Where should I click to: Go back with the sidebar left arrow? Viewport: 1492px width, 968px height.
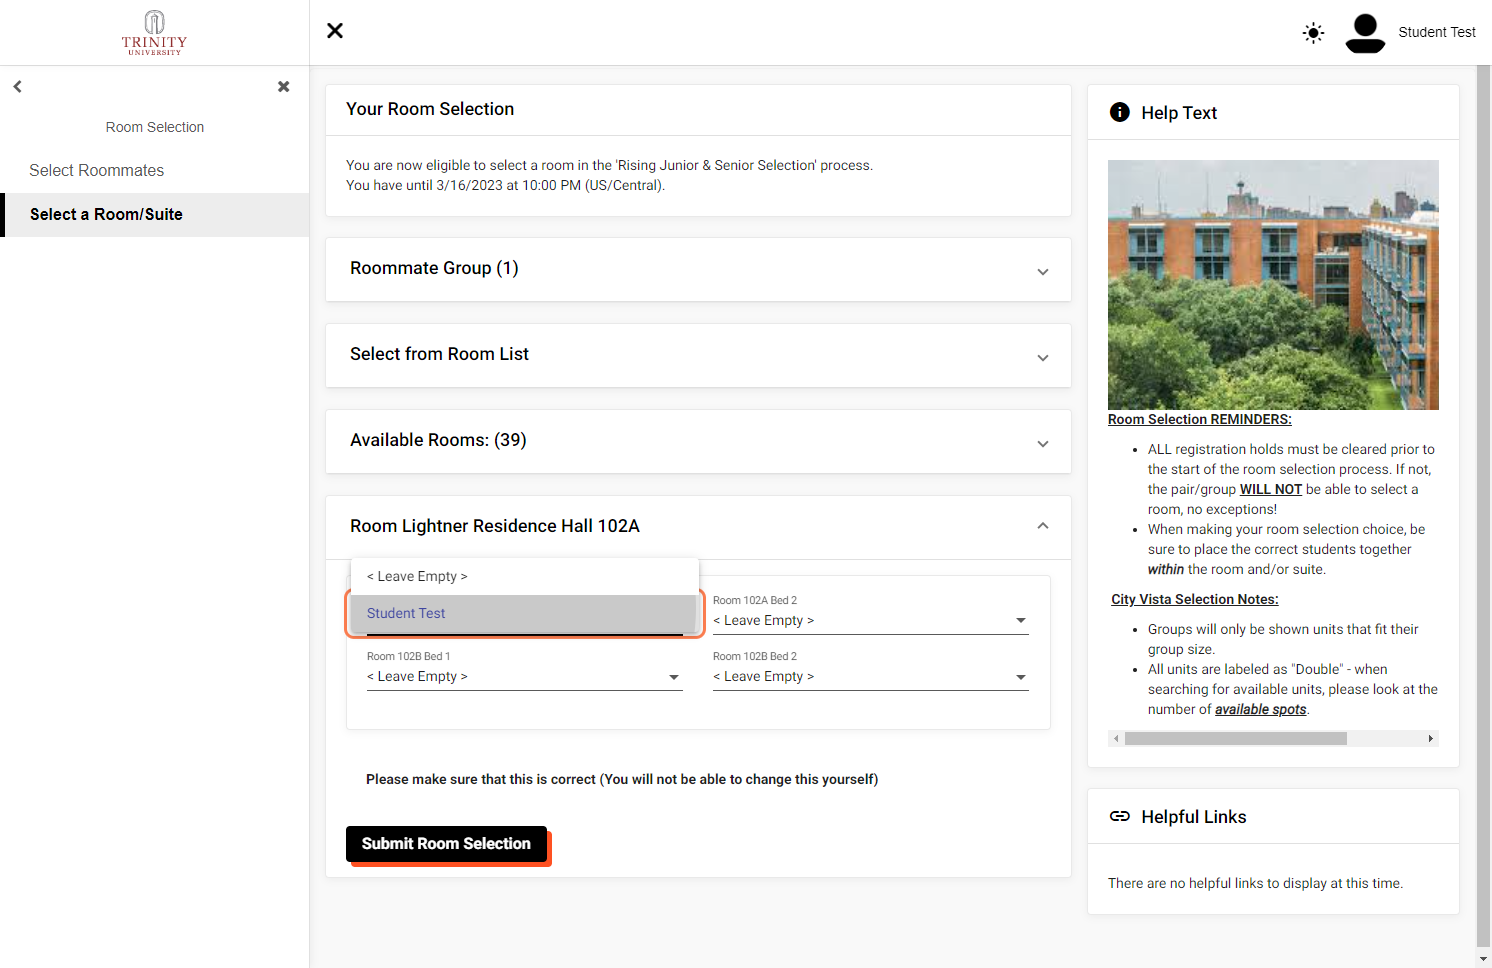coord(17,87)
